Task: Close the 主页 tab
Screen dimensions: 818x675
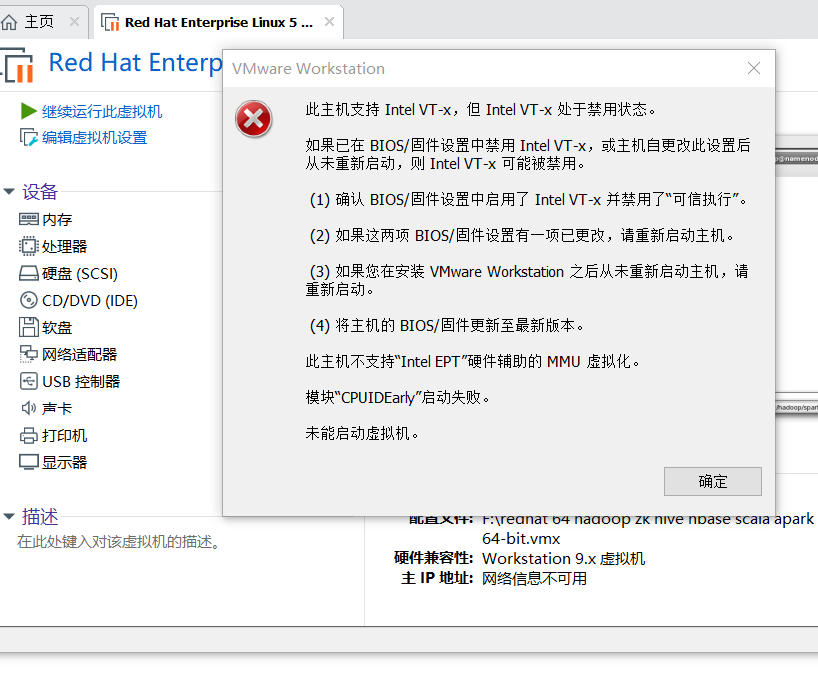Action: click(74, 21)
